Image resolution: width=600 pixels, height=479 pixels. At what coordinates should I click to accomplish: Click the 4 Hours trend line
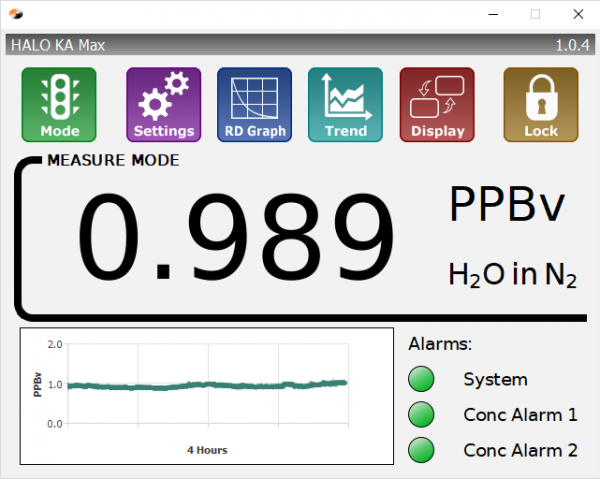click(x=207, y=385)
